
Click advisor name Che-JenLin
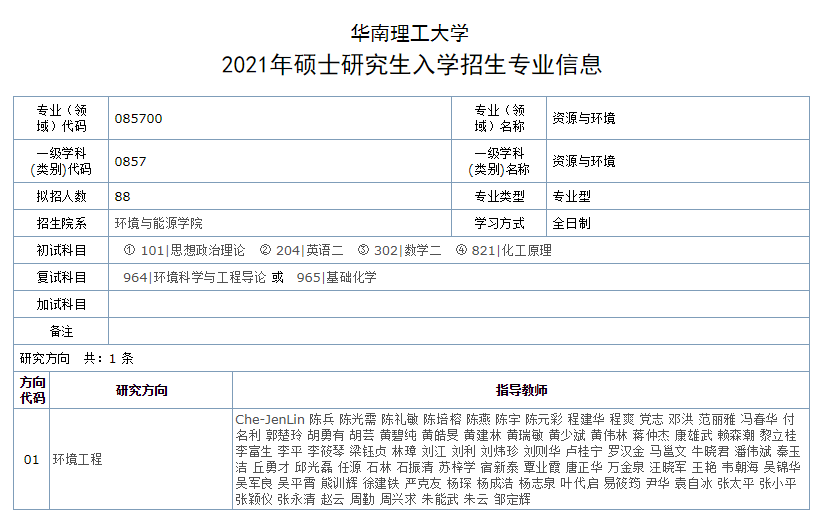[270, 420]
